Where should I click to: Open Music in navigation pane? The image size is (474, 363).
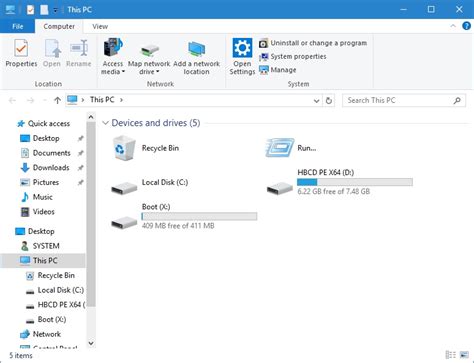coord(37,197)
